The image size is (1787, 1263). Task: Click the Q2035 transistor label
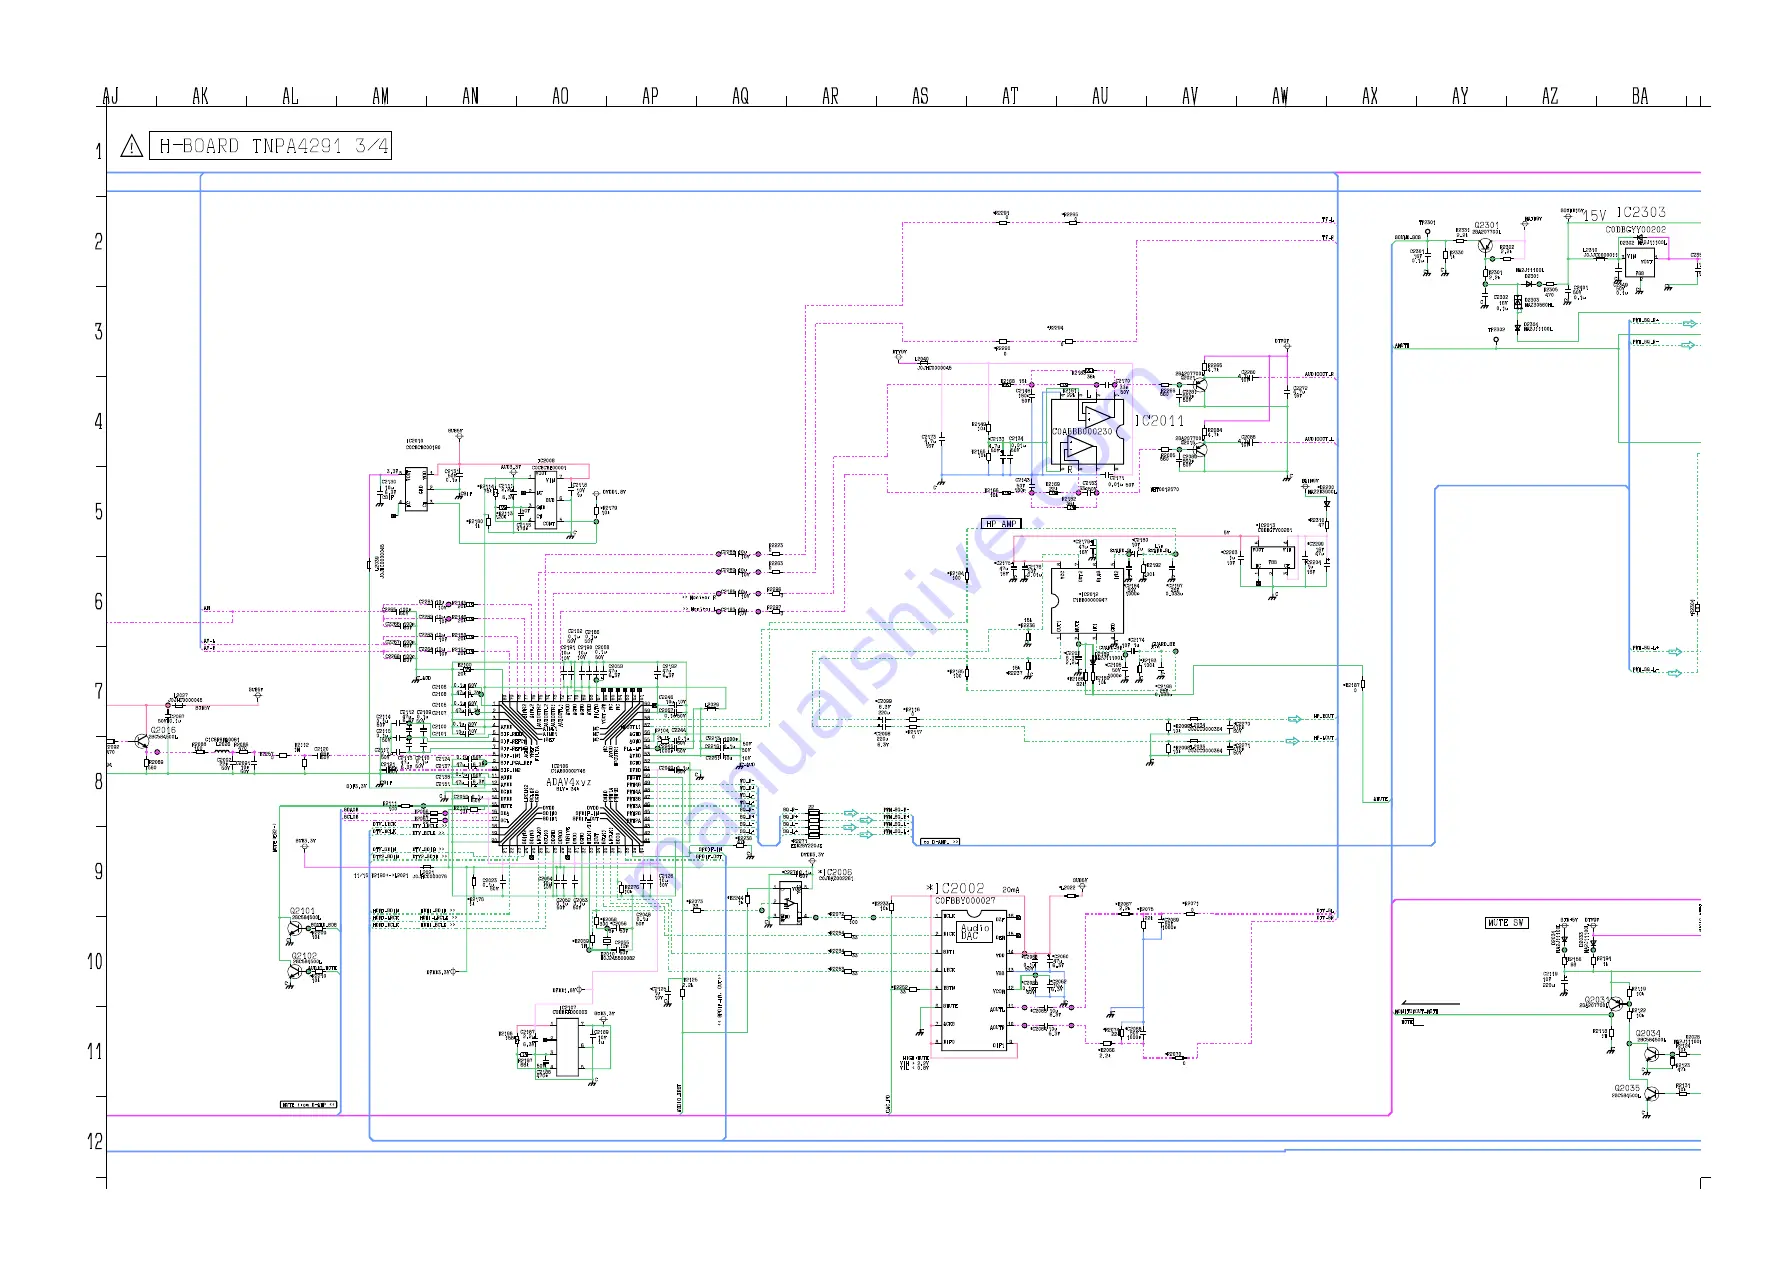(1627, 1088)
